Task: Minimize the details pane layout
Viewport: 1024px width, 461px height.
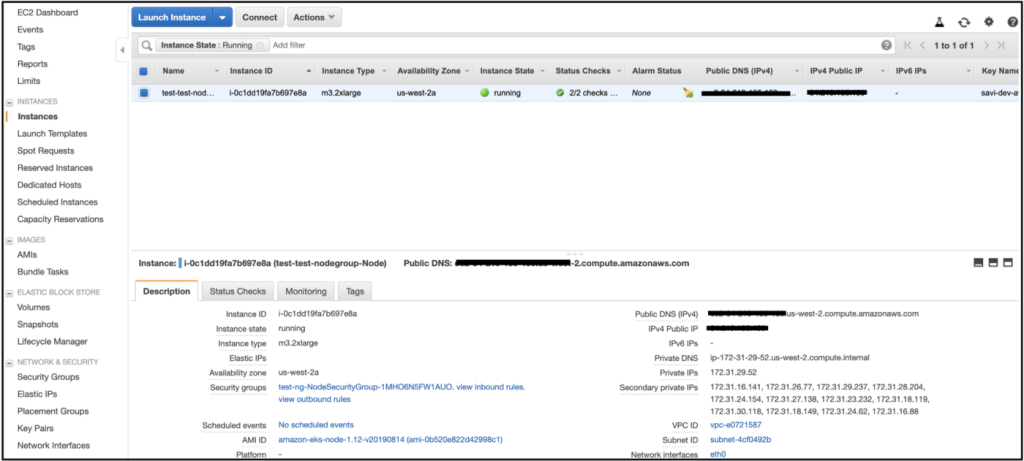Action: click(x=978, y=262)
